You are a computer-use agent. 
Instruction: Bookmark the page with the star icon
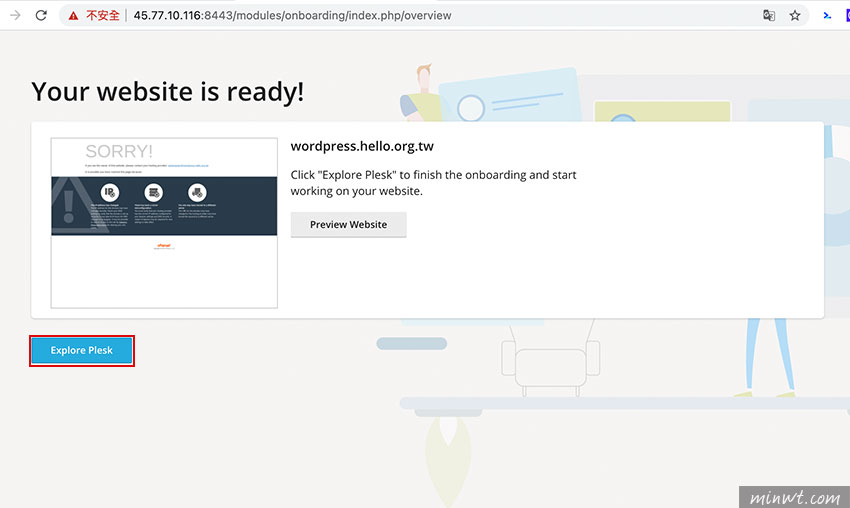(x=795, y=15)
